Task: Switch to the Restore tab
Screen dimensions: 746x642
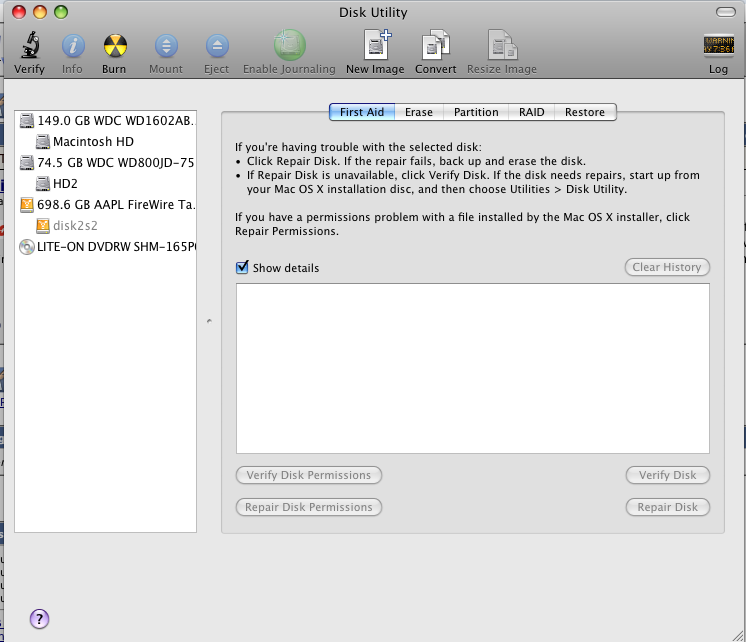Action: [x=585, y=112]
